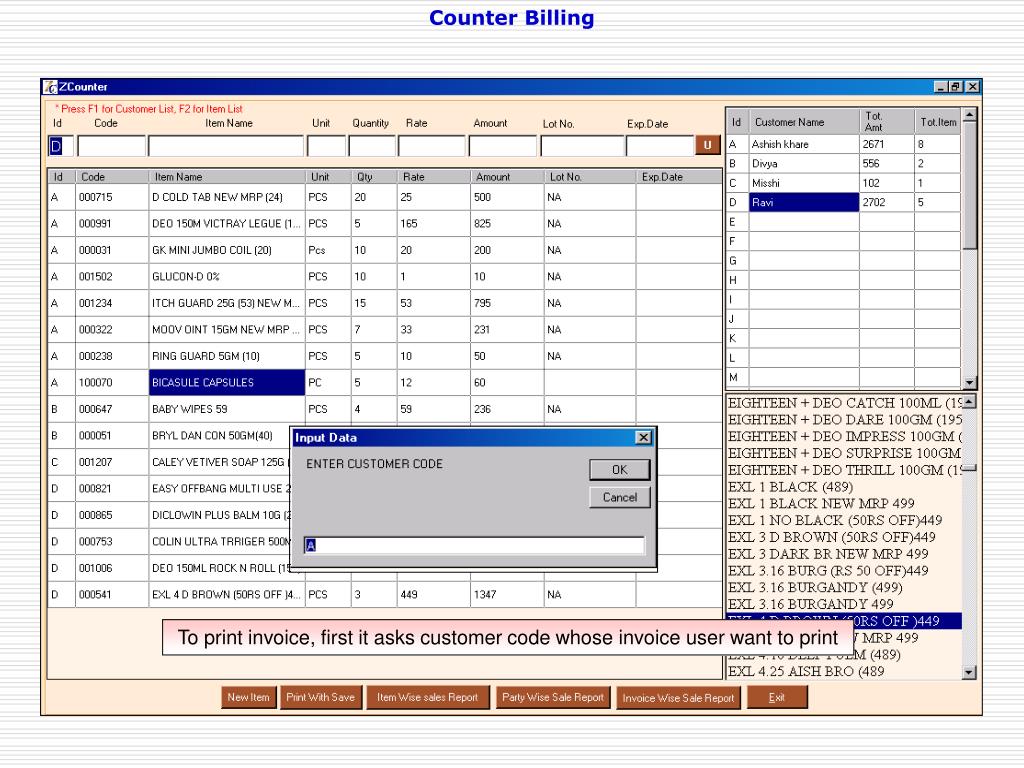Screen dimensions: 1024x768
Task: Select GK MINI JUMBO COIL (20) row
Action: [384, 250]
